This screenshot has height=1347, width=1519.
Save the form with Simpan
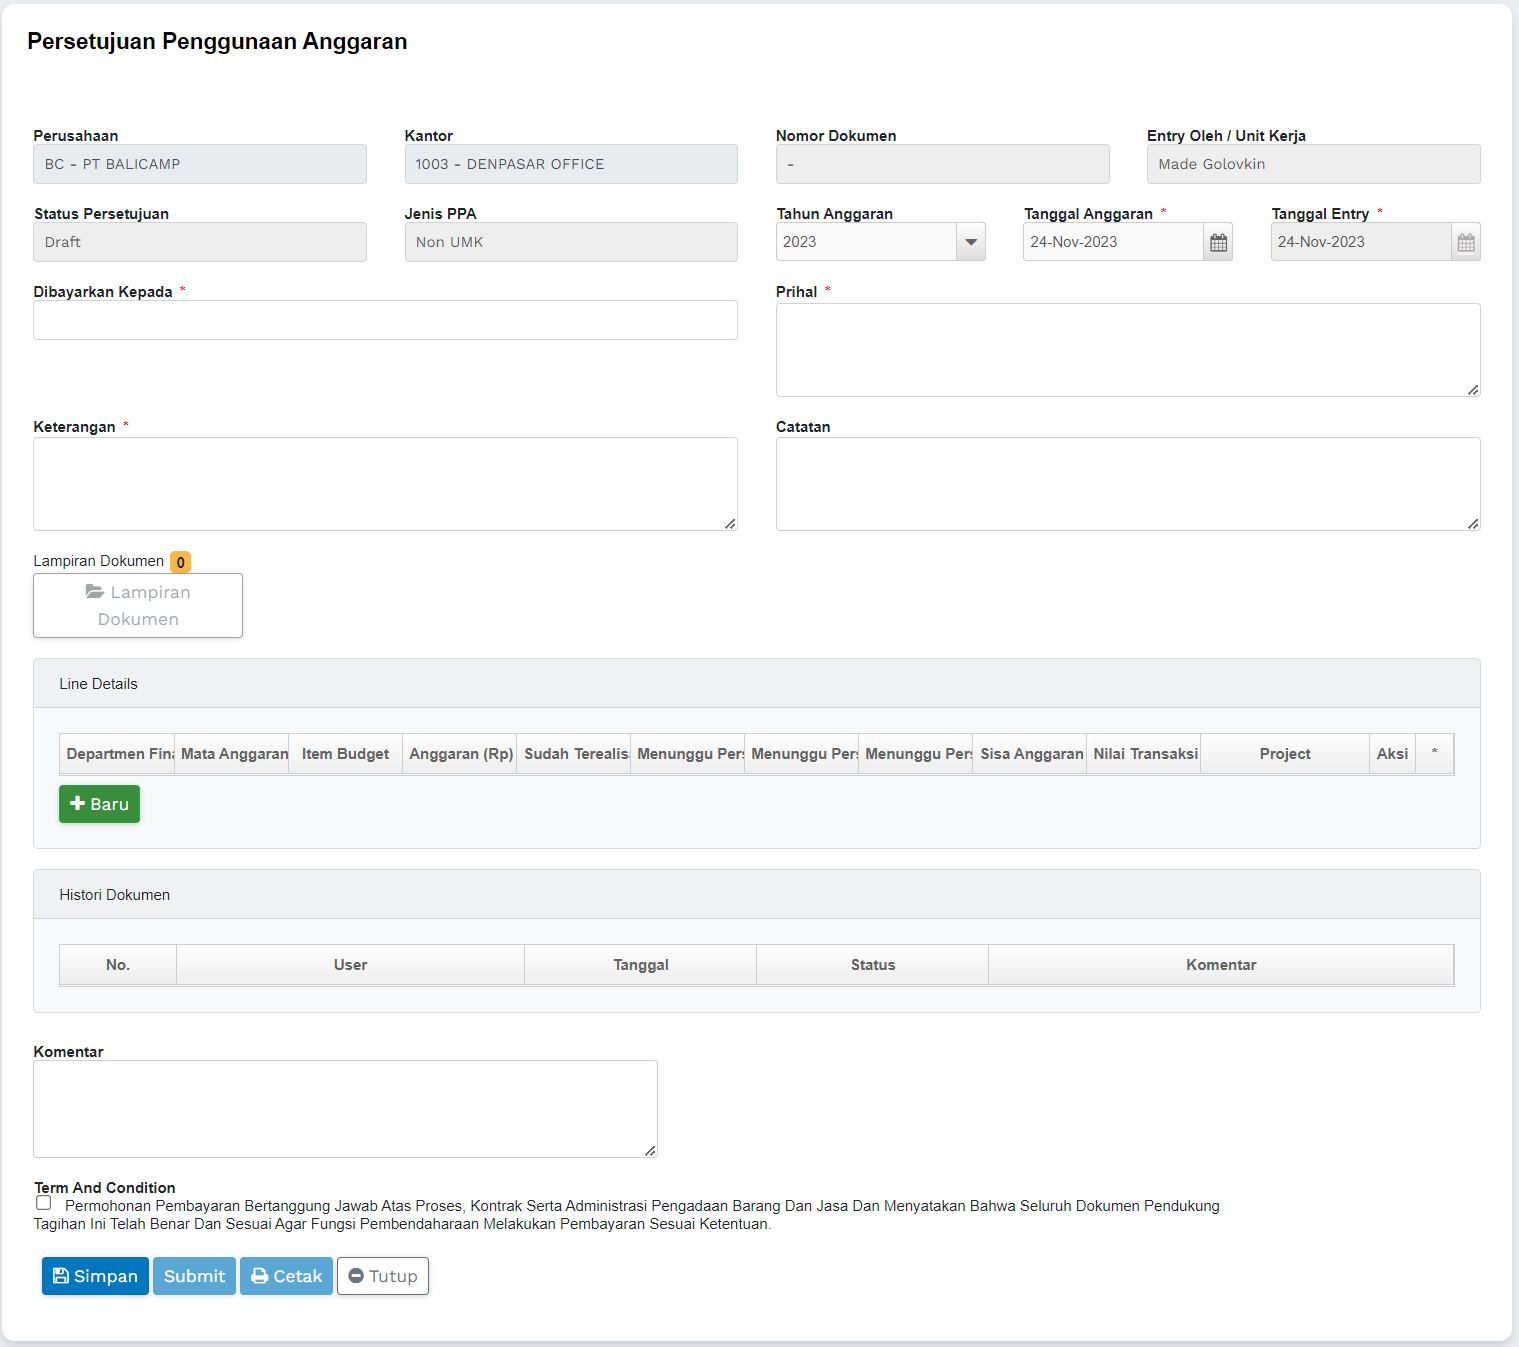(95, 1276)
